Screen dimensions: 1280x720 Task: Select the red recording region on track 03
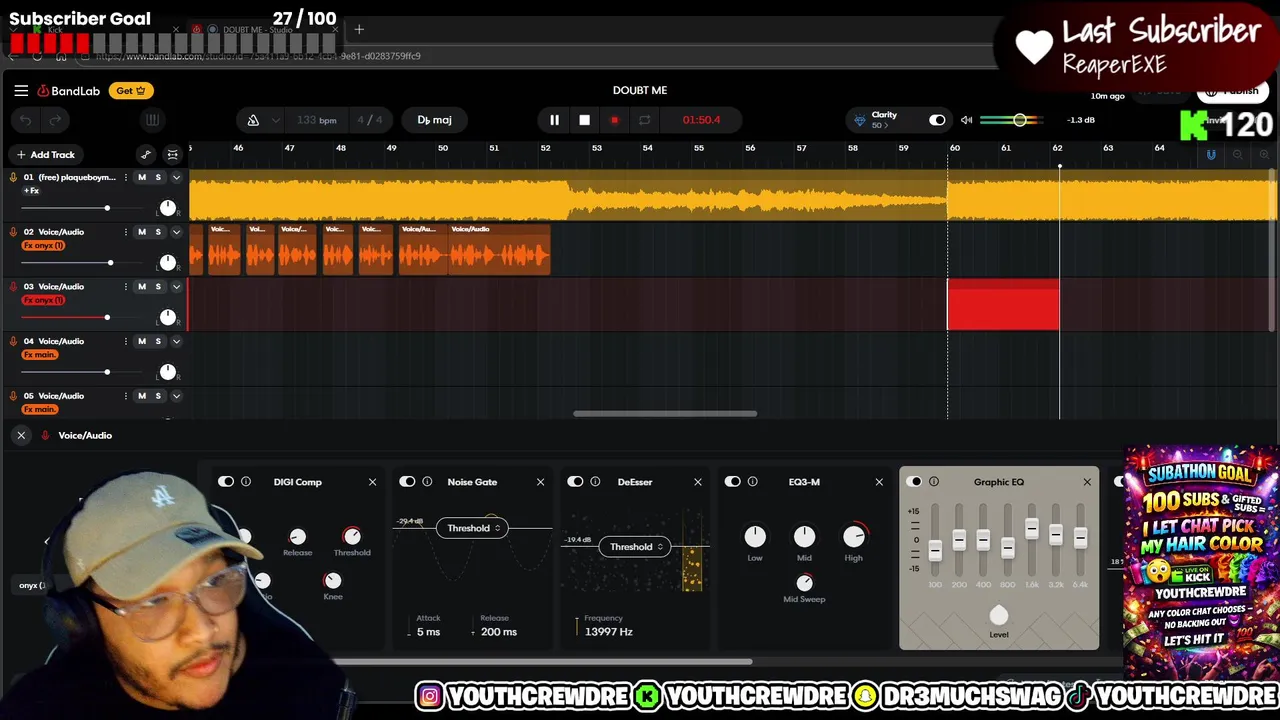coord(1003,305)
